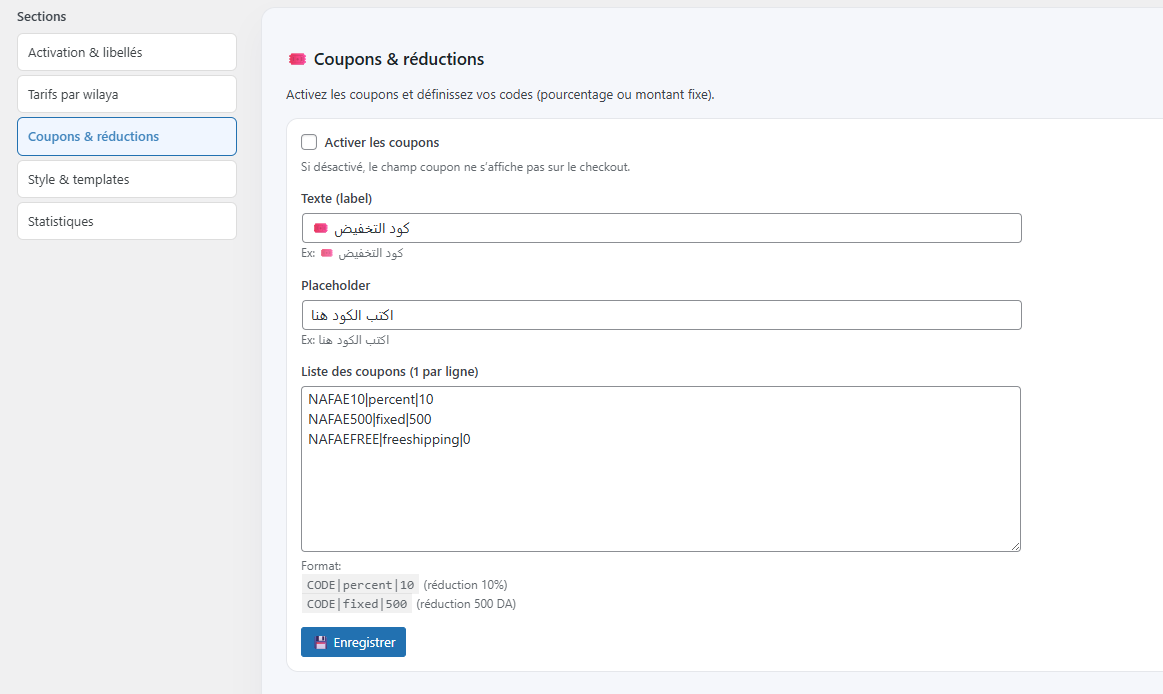Click the coupon icon next to the example text
This screenshot has height=694, width=1163.
click(x=325, y=253)
